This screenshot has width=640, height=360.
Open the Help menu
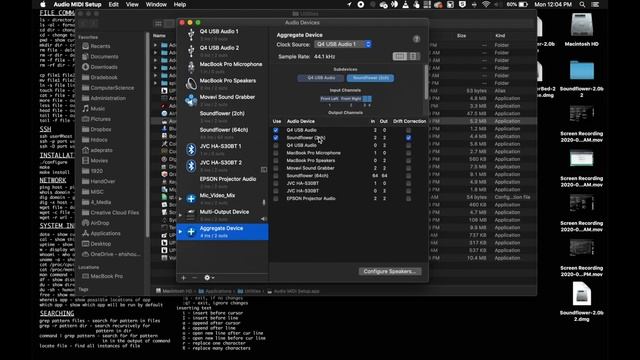(x=180, y=4)
